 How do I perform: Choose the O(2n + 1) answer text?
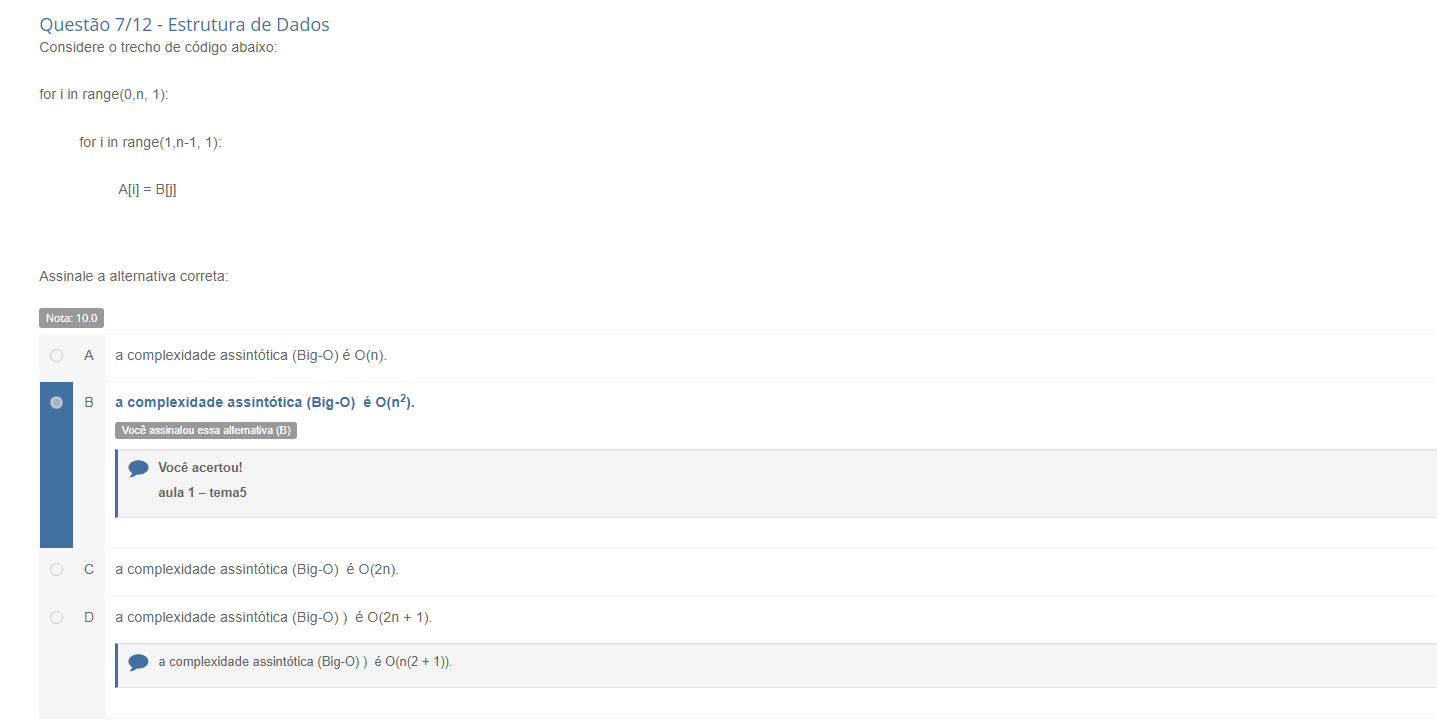tap(273, 617)
